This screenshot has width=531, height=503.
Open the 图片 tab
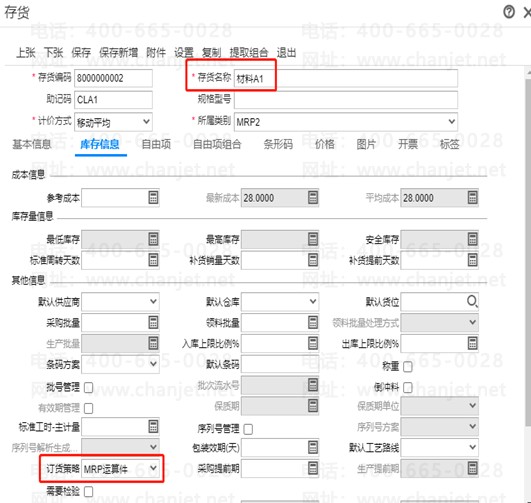tap(366, 144)
